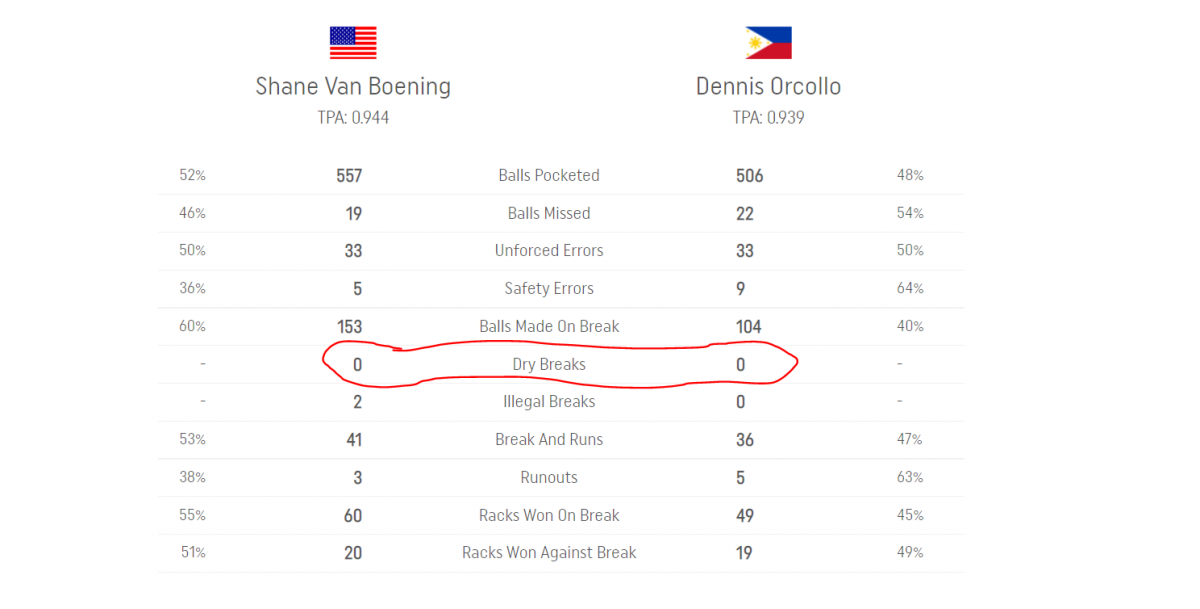Click the Balls Pocketed stat label

coord(549,176)
